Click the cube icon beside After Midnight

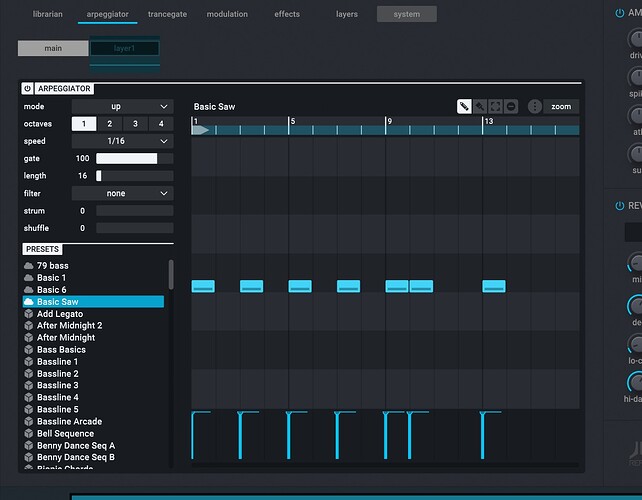coord(29,337)
